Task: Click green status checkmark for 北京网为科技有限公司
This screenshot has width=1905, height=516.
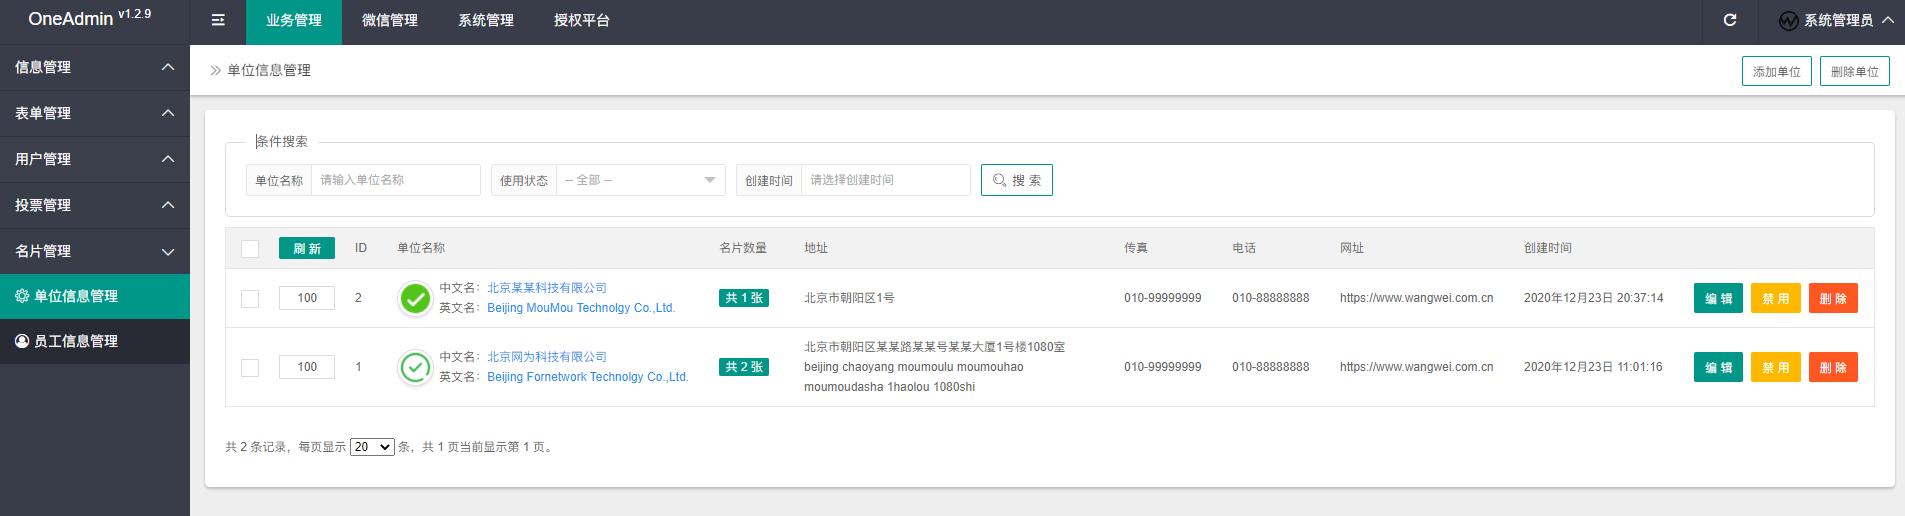Action: (x=415, y=367)
